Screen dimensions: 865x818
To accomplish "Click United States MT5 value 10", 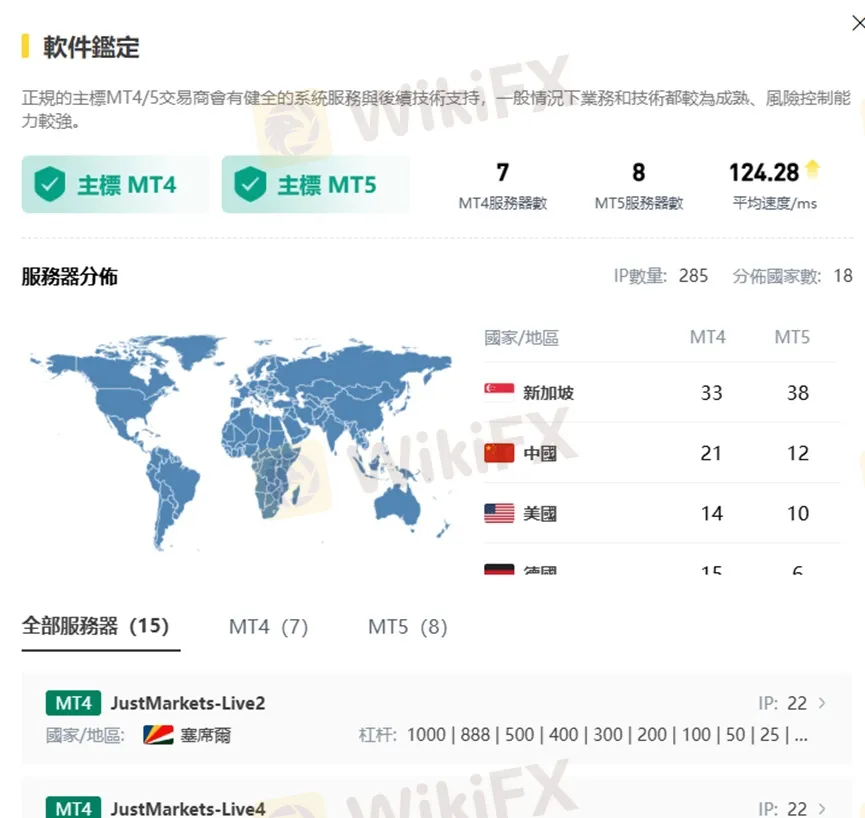I will click(x=798, y=514).
